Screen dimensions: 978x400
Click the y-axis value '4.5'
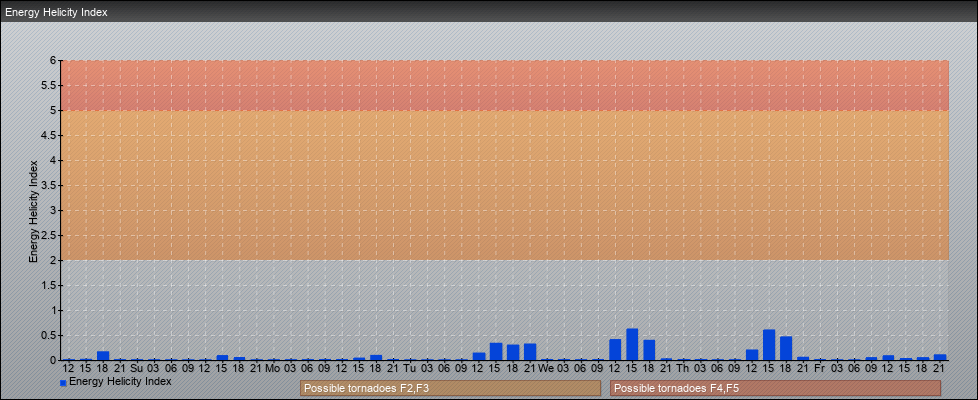(50, 135)
